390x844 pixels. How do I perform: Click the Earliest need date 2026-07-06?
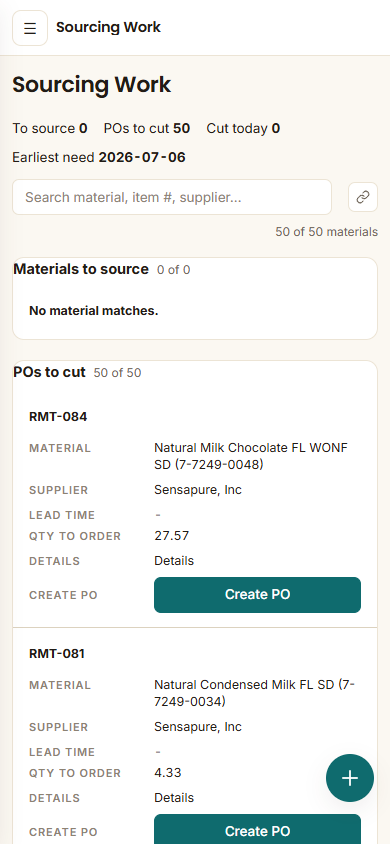142,158
